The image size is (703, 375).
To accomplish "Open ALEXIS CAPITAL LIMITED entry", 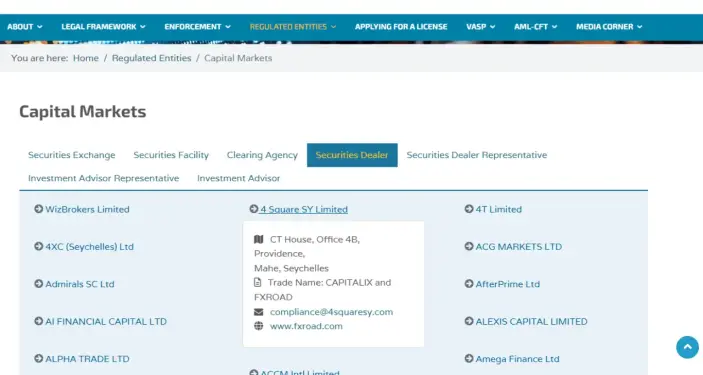I will 531,321.
